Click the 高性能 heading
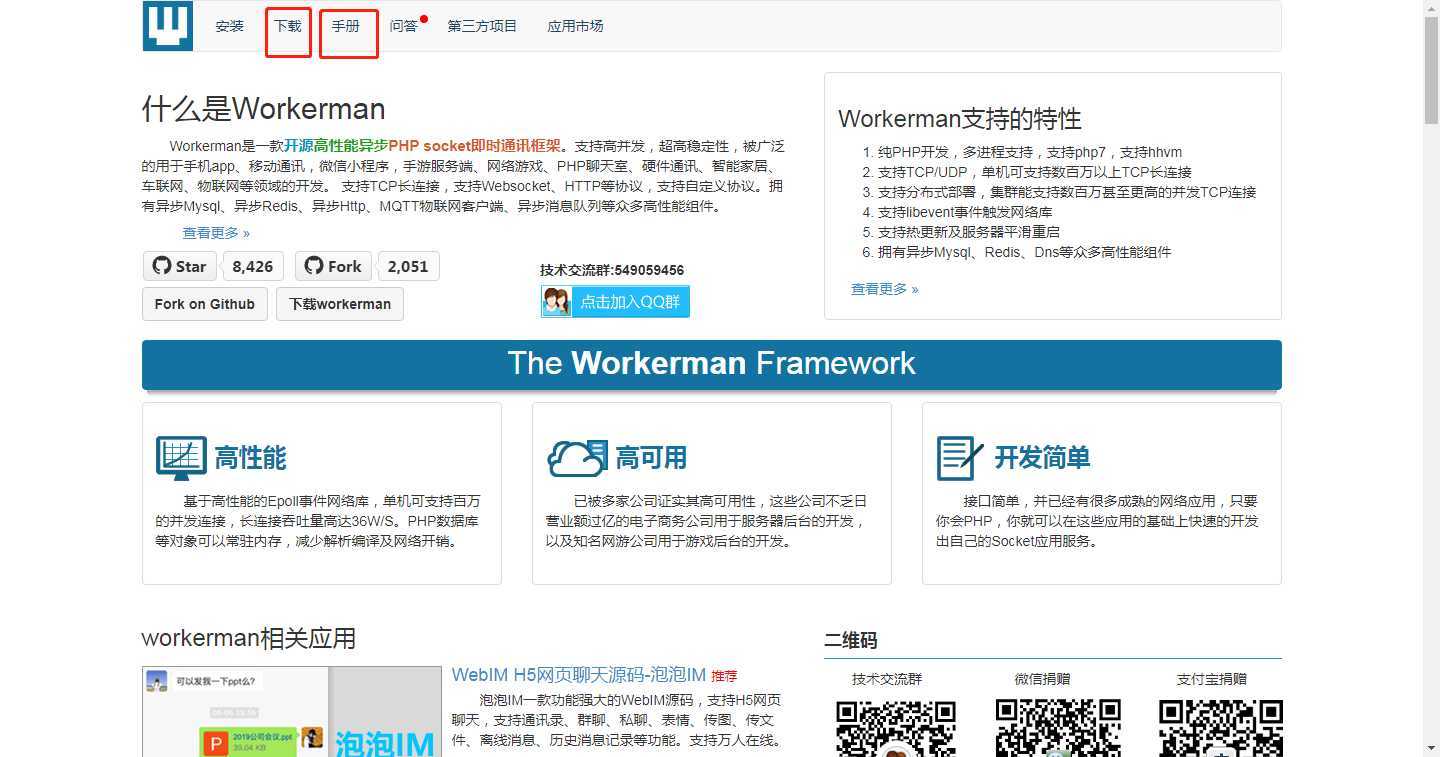The height and width of the screenshot is (757, 1440). pos(250,458)
